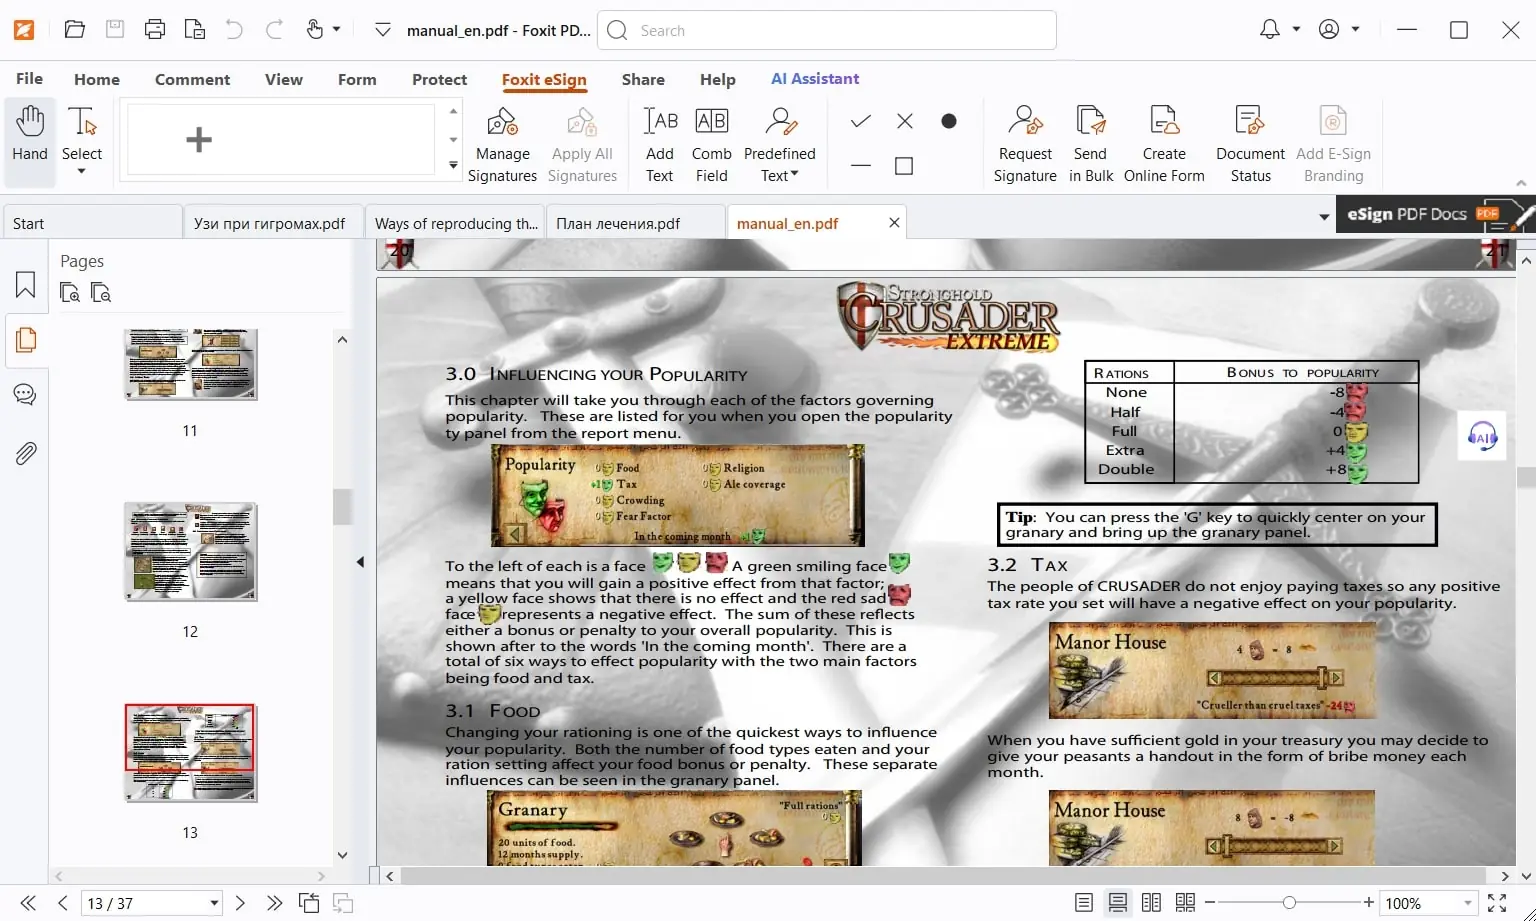Pick the filled dot stamp
This screenshot has width=1536, height=921.
[x=949, y=121]
